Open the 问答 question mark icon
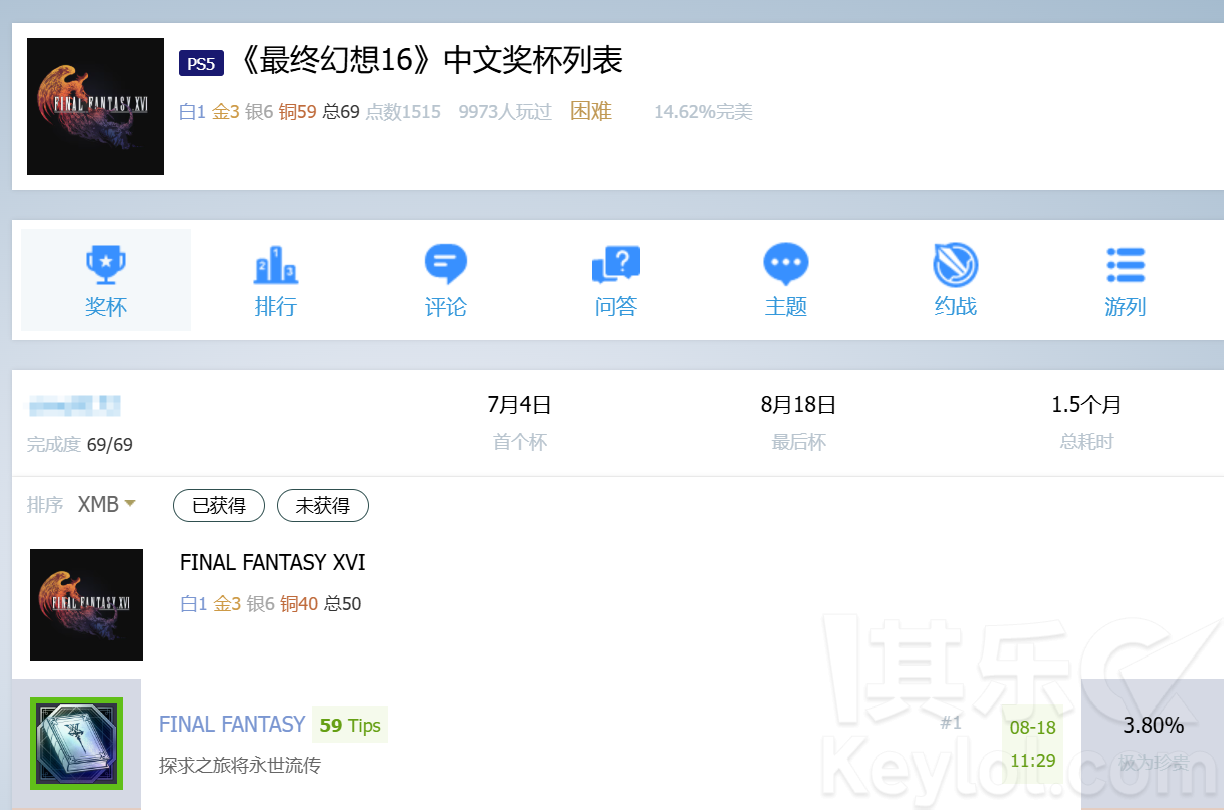The width and height of the screenshot is (1224, 810). [x=616, y=265]
